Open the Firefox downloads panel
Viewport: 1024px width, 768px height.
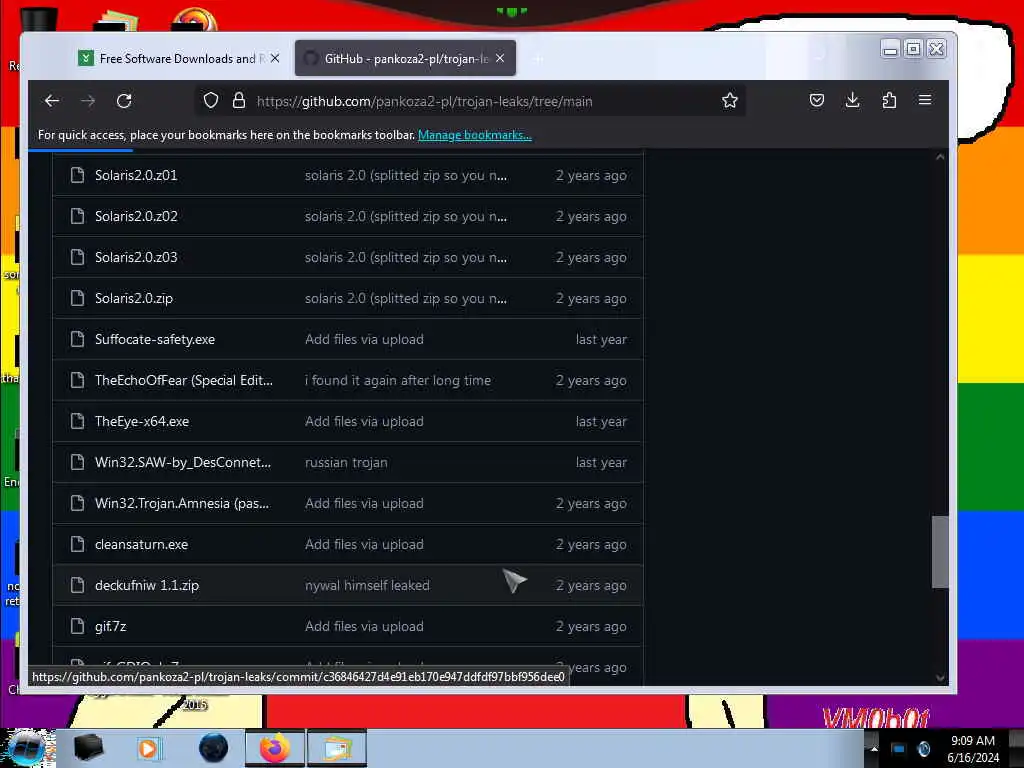pos(852,101)
